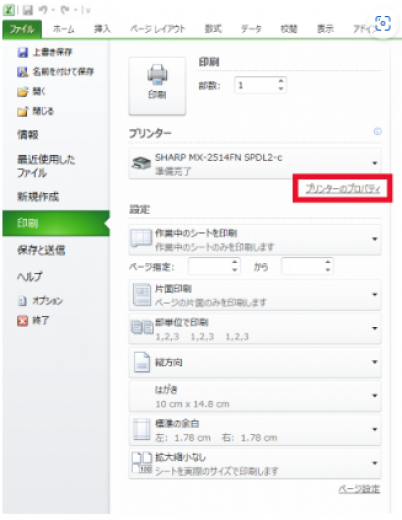The height and width of the screenshot is (520, 402).
Task: Increase the 部数 copies count by one
Action: click(x=281, y=81)
